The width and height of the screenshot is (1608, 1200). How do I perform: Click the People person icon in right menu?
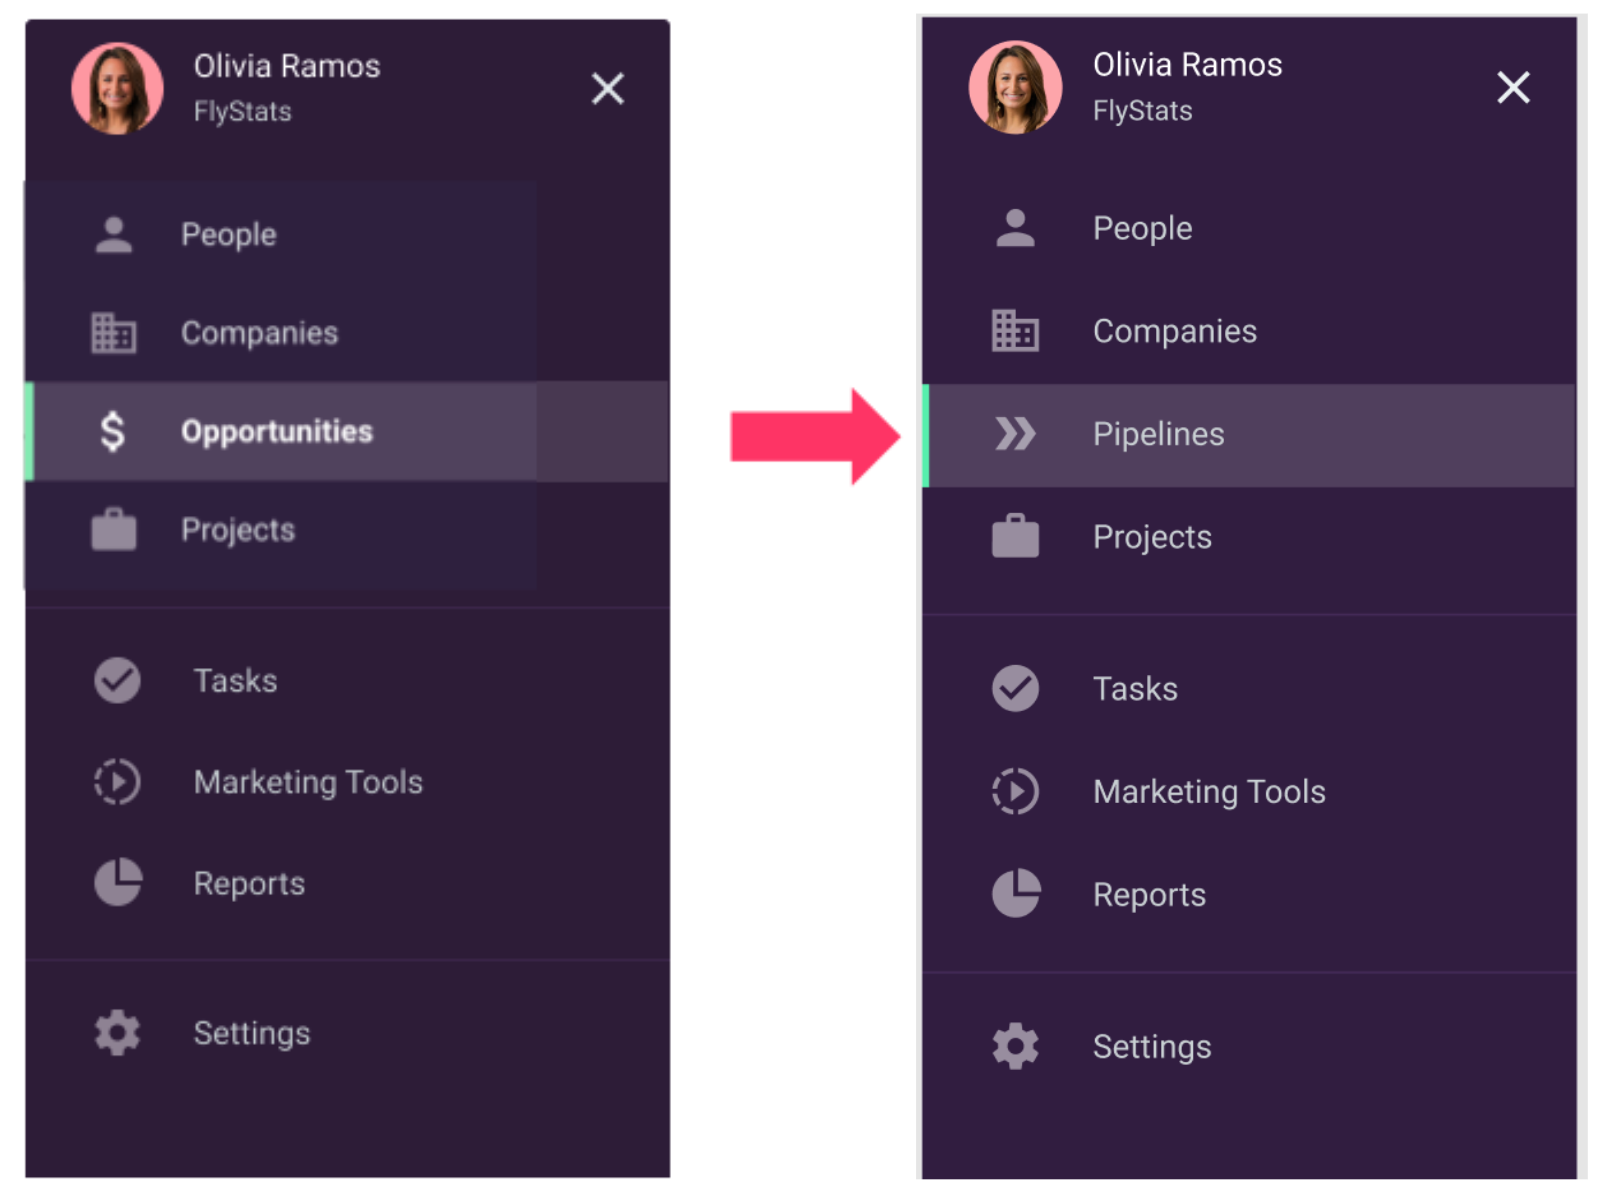[1015, 228]
